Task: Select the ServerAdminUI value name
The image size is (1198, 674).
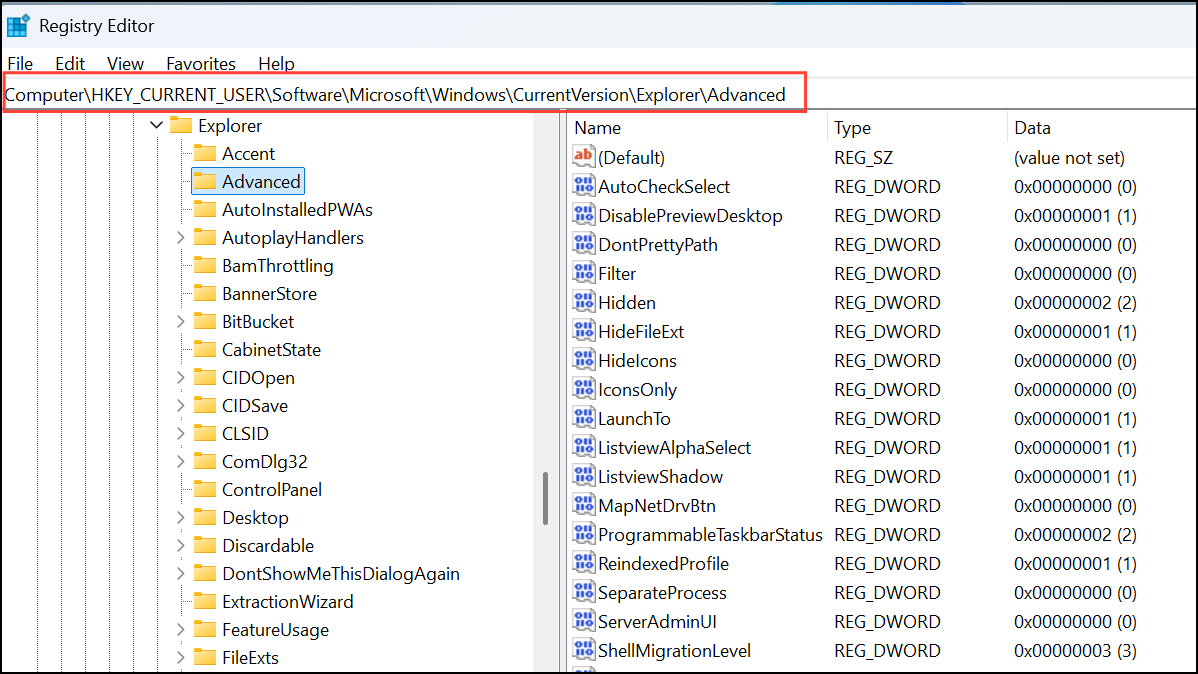Action: pos(657,621)
